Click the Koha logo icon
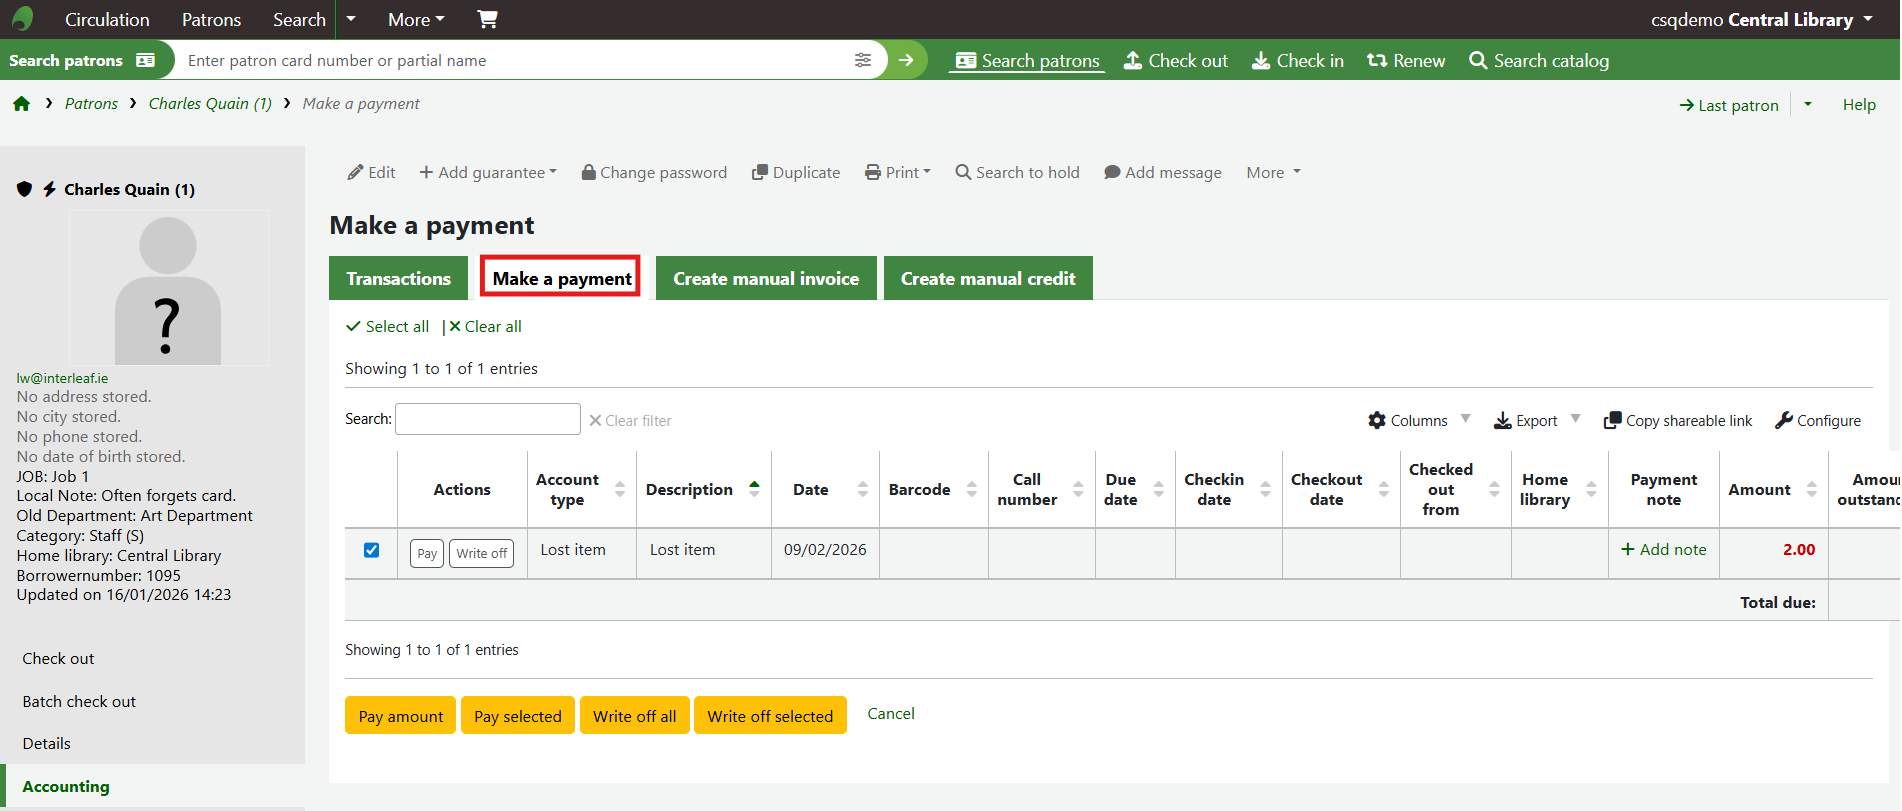The image size is (1902, 811). point(22,19)
